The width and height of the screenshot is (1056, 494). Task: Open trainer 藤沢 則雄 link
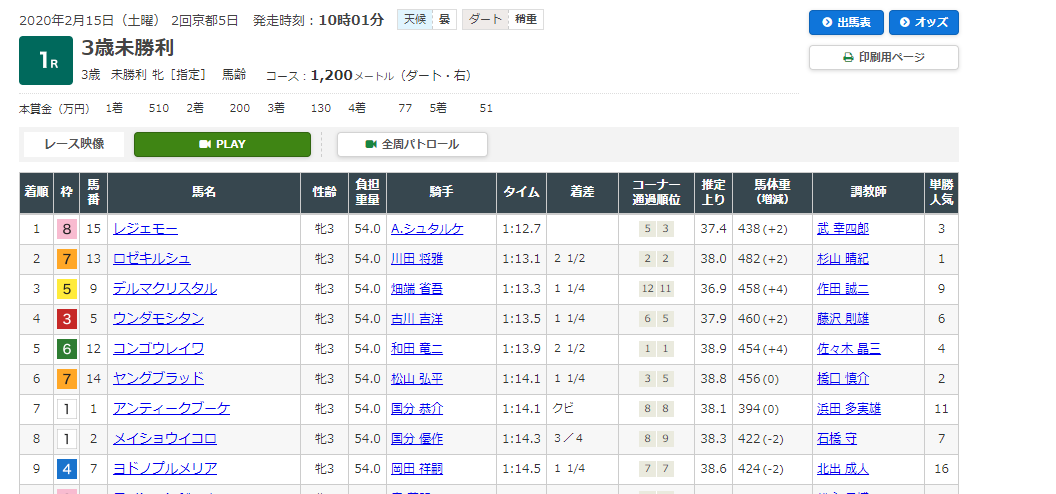842,319
